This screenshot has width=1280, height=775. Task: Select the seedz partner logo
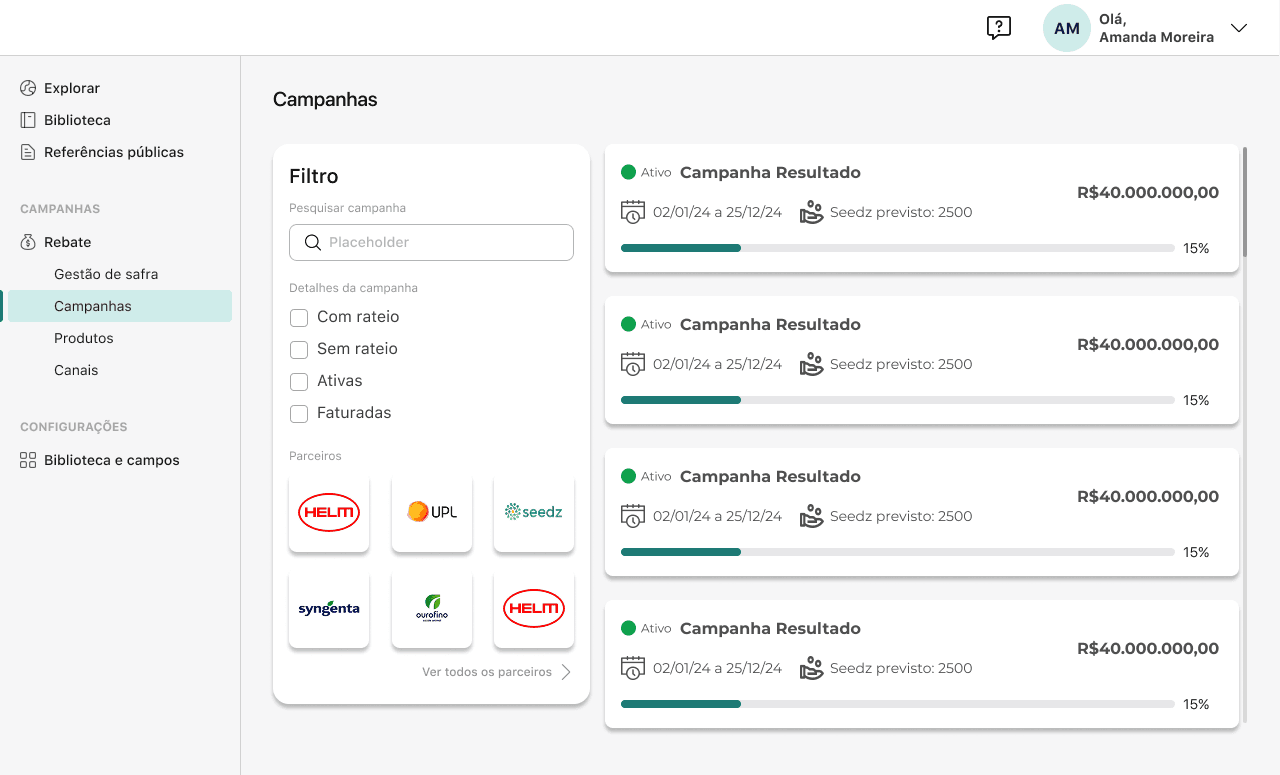[534, 512]
